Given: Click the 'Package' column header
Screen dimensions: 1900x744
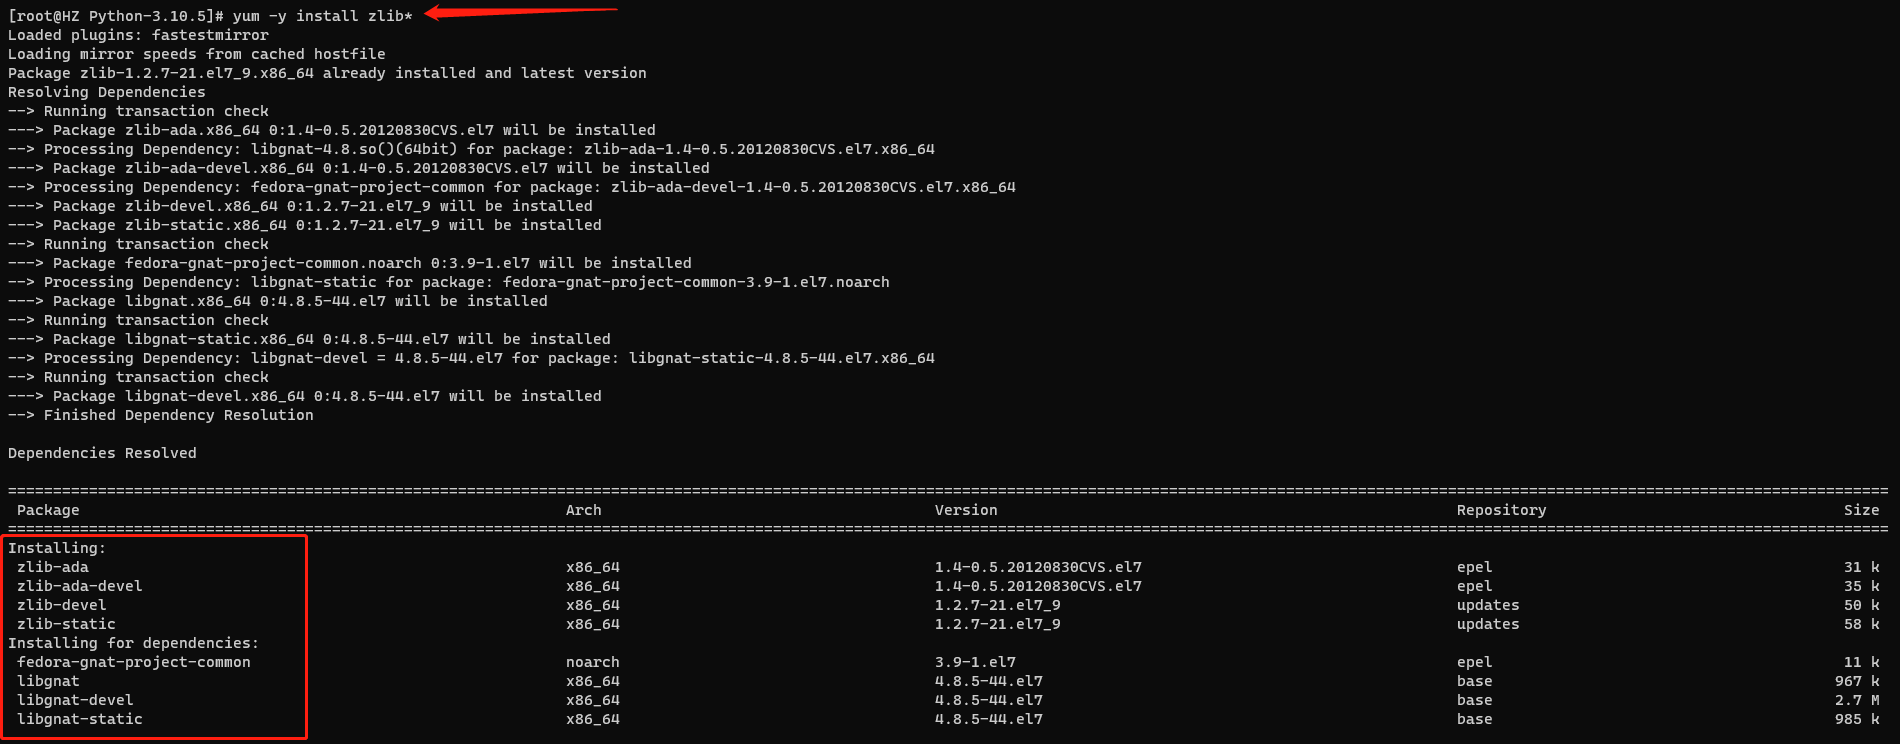Looking at the screenshot, I should pyautogui.click(x=48, y=510).
